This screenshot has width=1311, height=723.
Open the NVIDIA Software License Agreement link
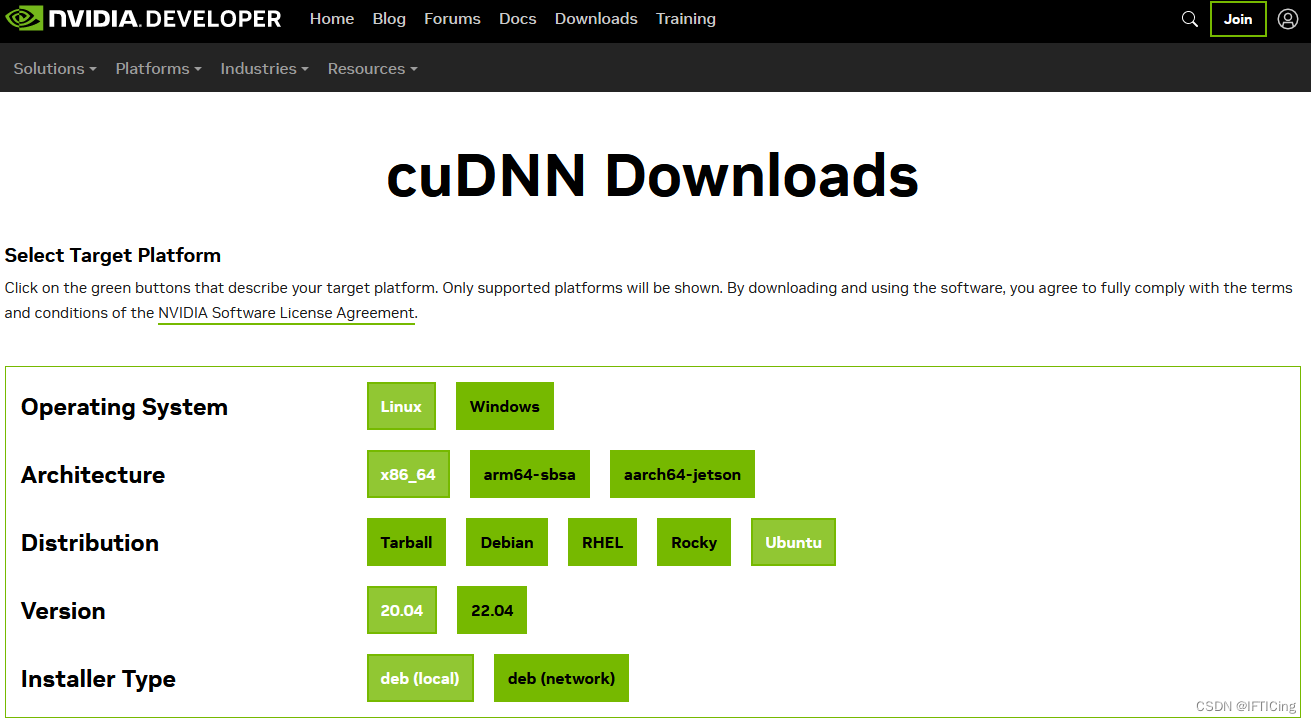click(286, 312)
